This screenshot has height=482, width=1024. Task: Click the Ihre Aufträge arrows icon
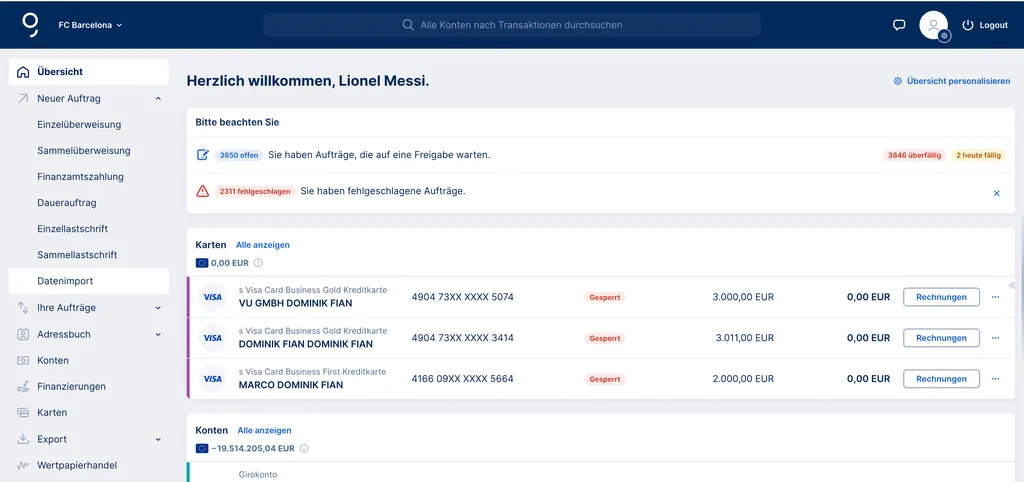[x=24, y=308]
